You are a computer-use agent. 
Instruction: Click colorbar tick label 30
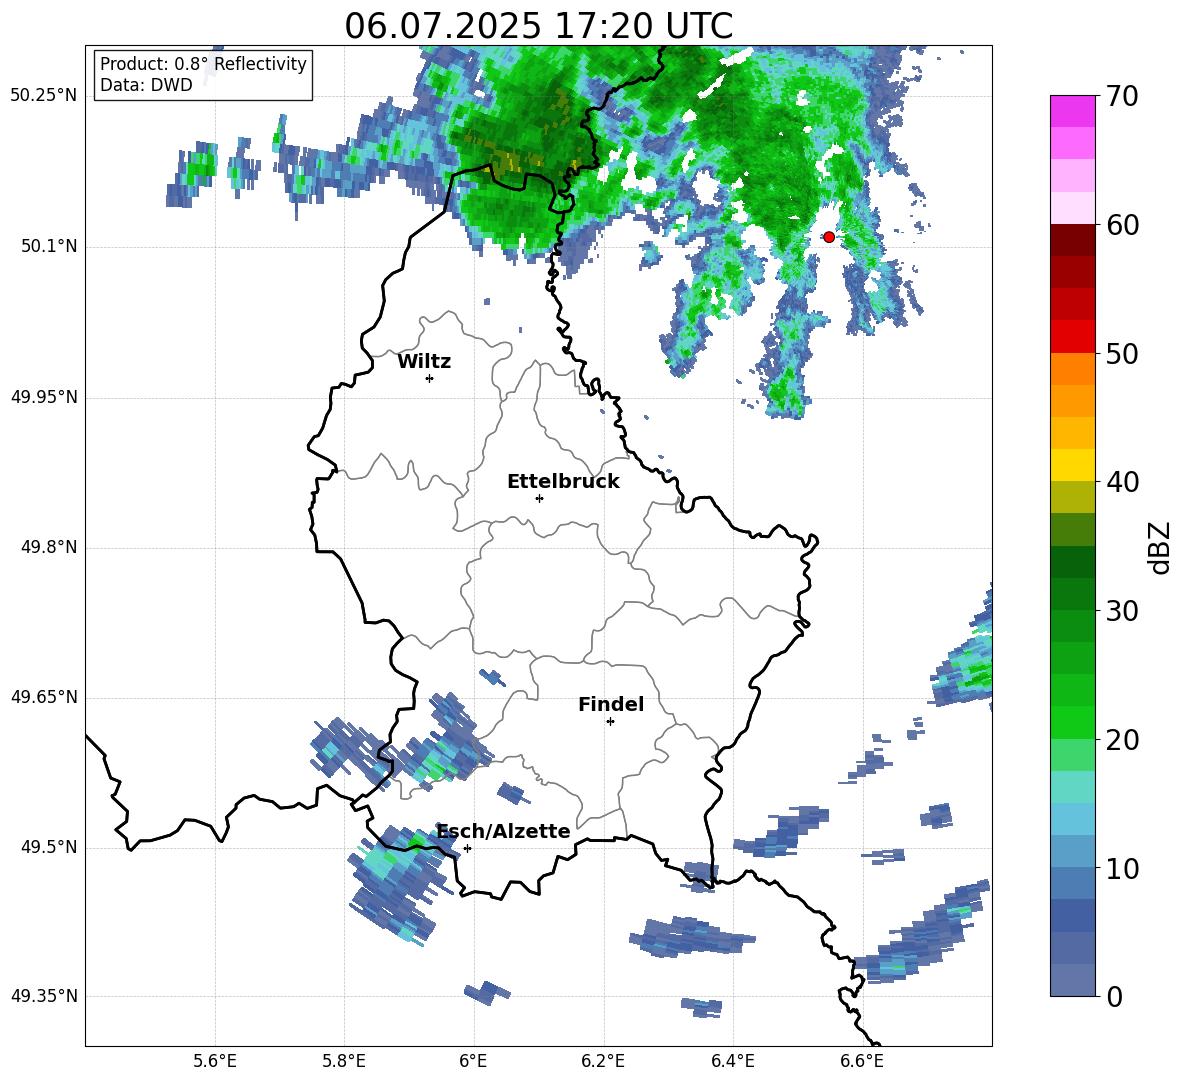tap(1121, 611)
